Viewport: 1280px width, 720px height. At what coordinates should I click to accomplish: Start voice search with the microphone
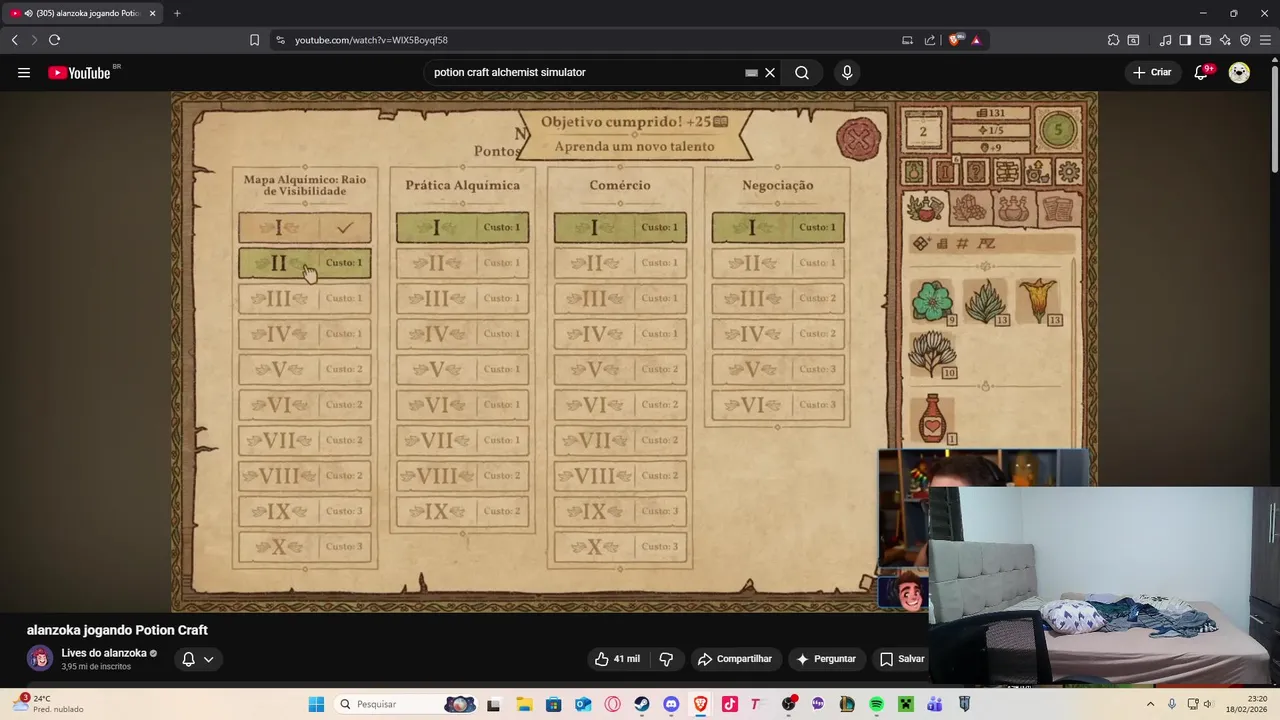coord(847,72)
